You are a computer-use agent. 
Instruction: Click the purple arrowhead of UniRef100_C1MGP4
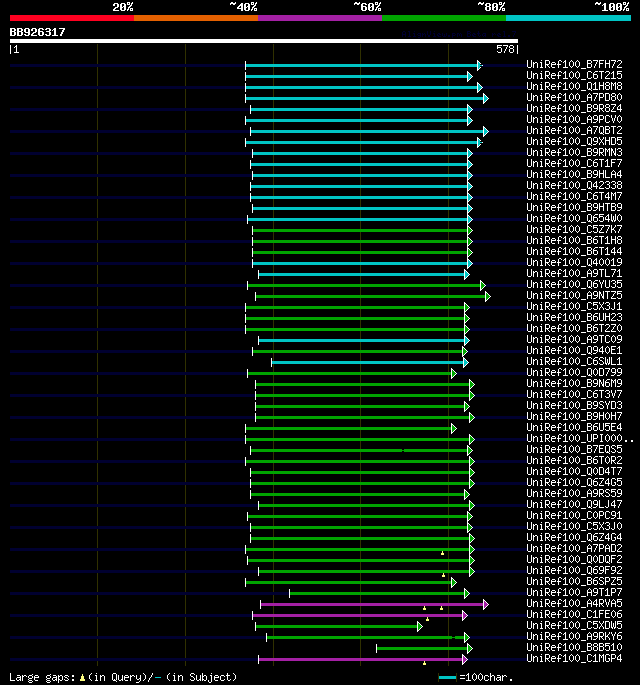coord(464,660)
